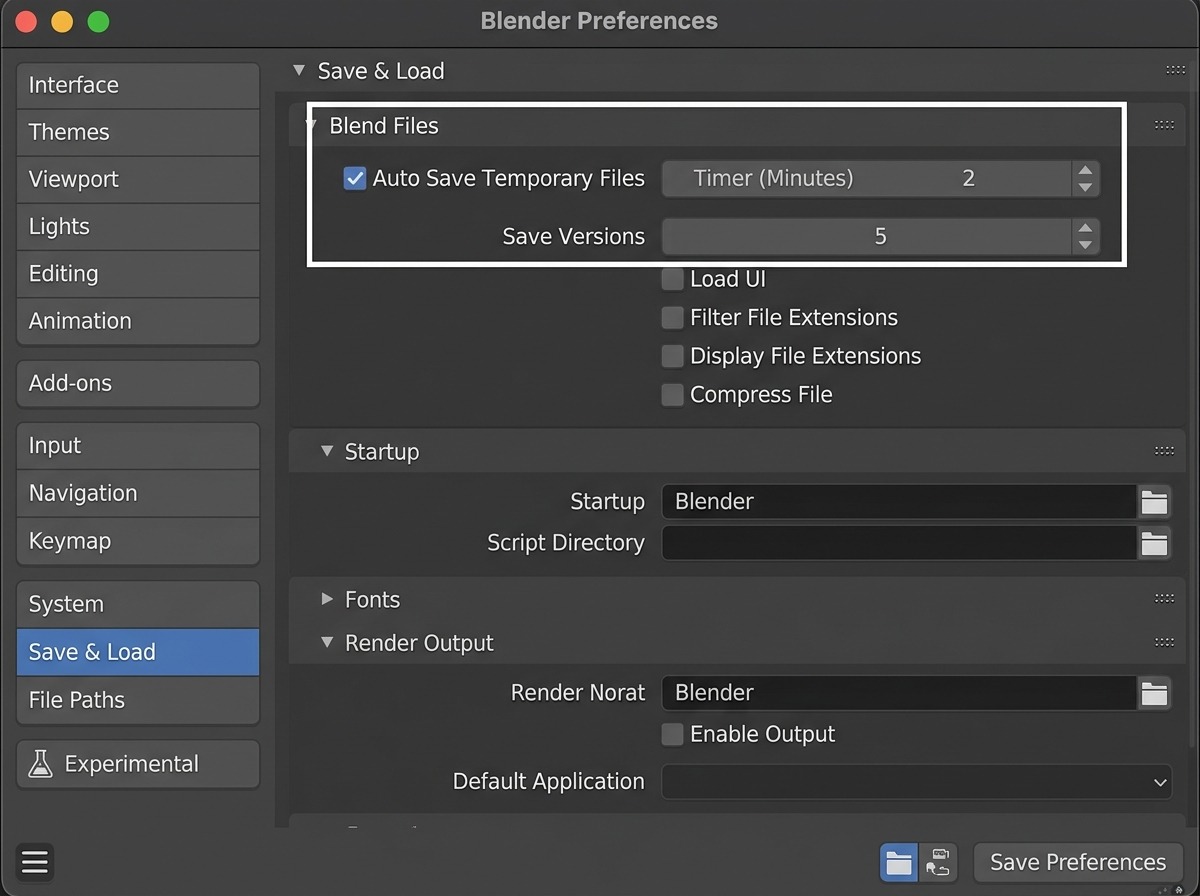Click the Fonts panel grip dots

pyautogui.click(x=1164, y=599)
